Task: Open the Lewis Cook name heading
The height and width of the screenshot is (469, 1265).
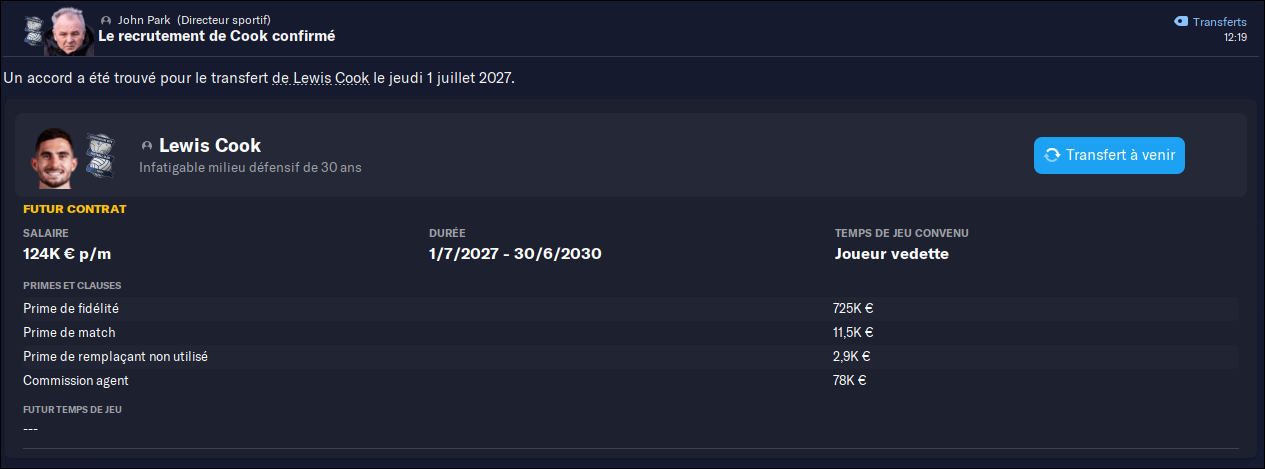Action: point(210,146)
